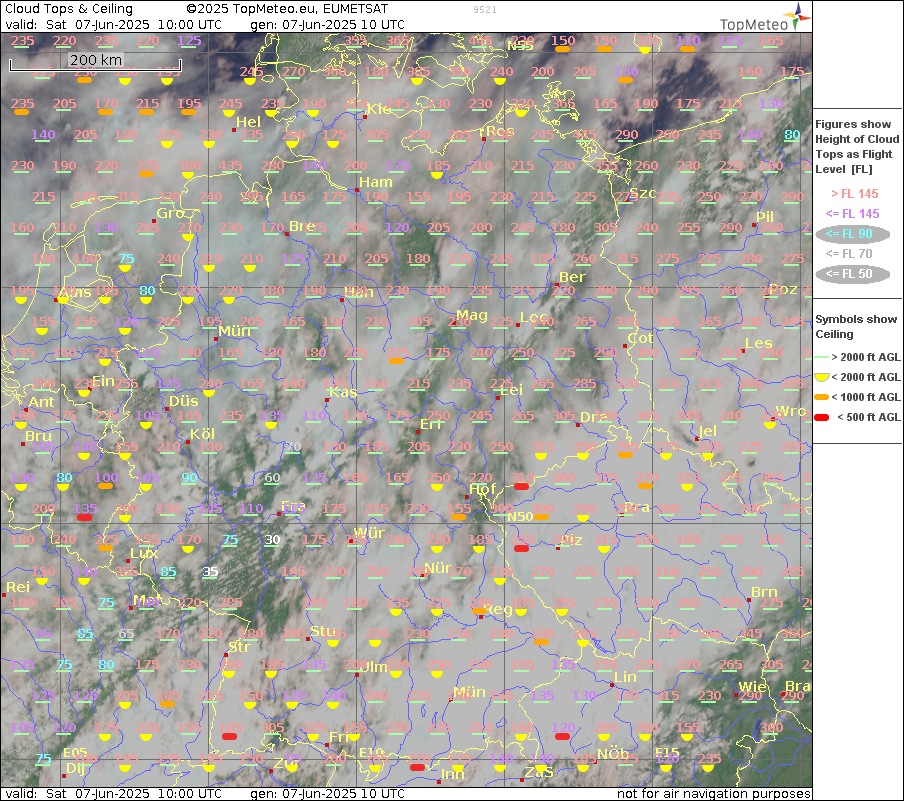Click the 'Wie' Vienna map label

[x=753, y=687]
